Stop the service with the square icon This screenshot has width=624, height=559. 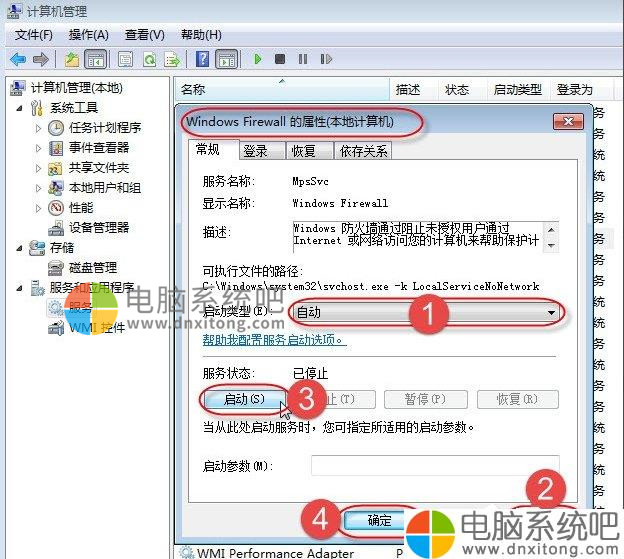tap(280, 59)
